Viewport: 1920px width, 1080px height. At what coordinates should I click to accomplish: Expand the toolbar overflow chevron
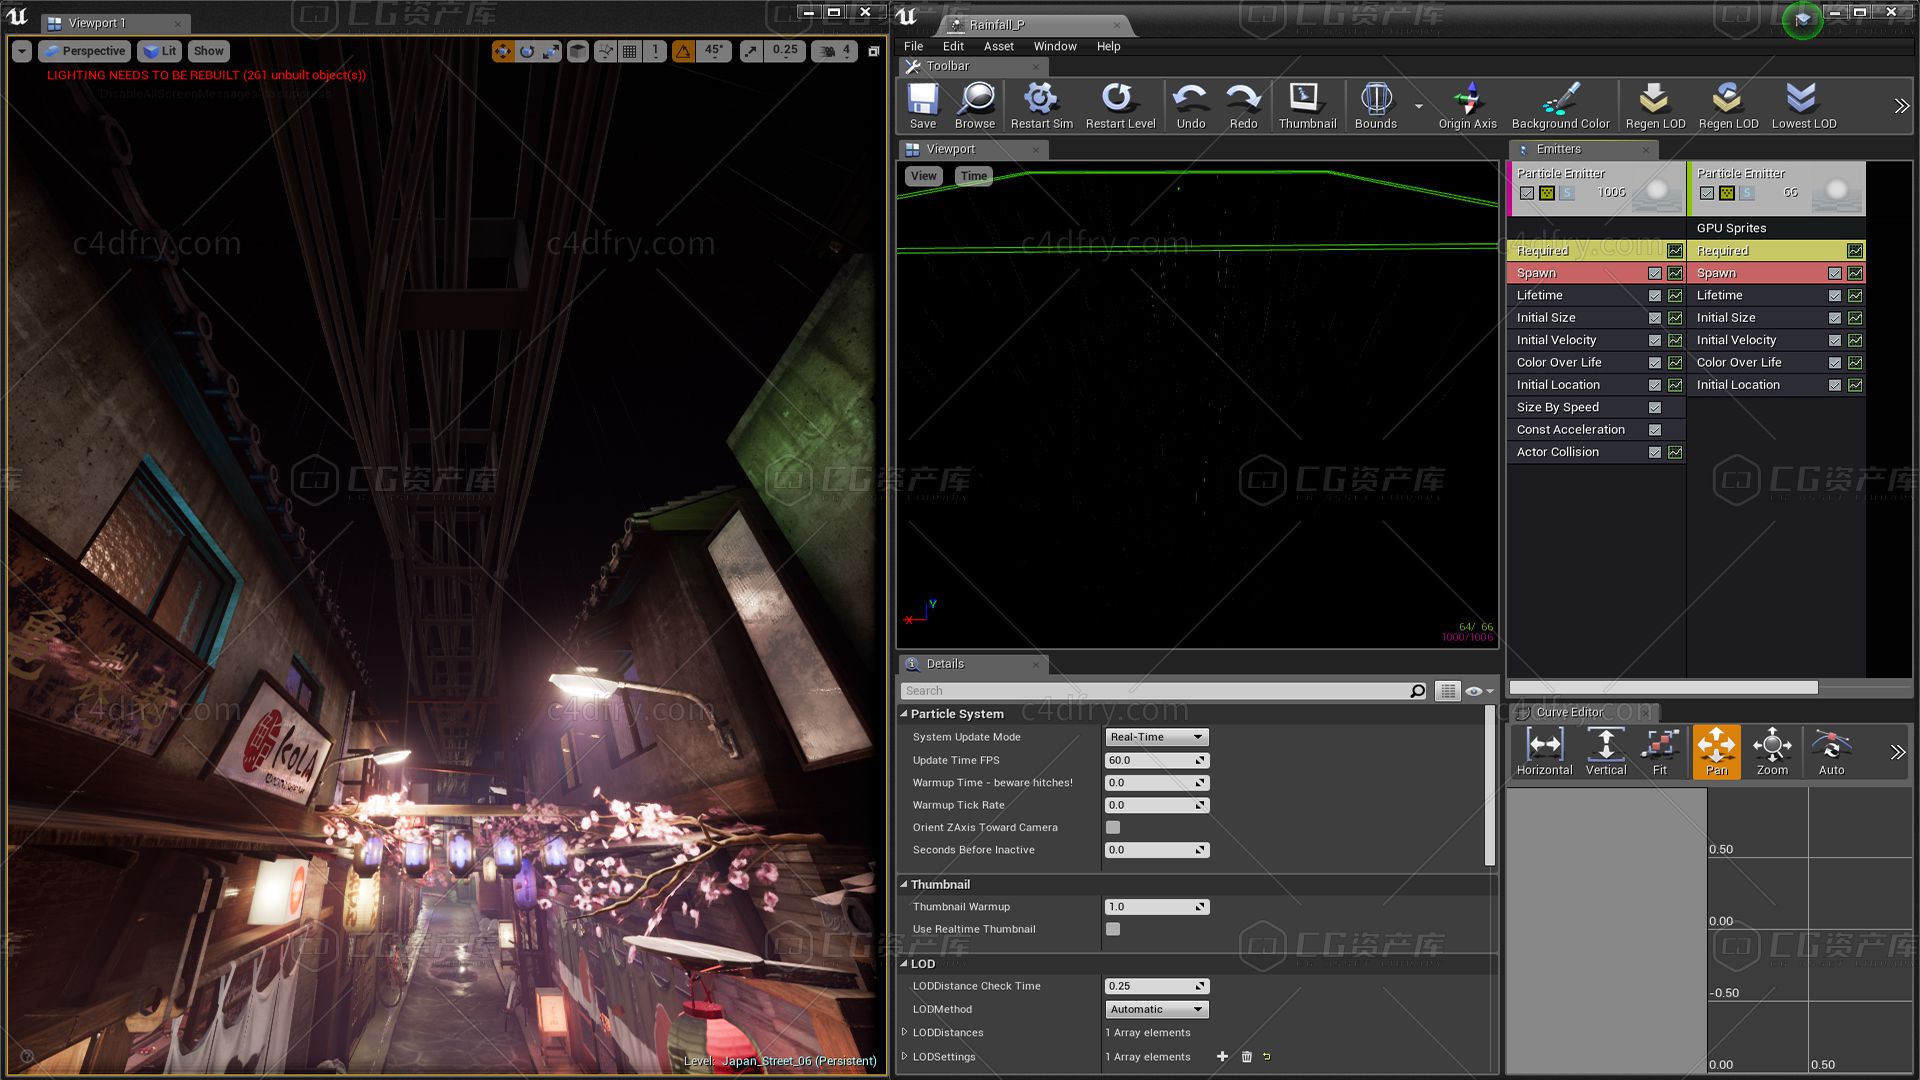tap(1901, 106)
